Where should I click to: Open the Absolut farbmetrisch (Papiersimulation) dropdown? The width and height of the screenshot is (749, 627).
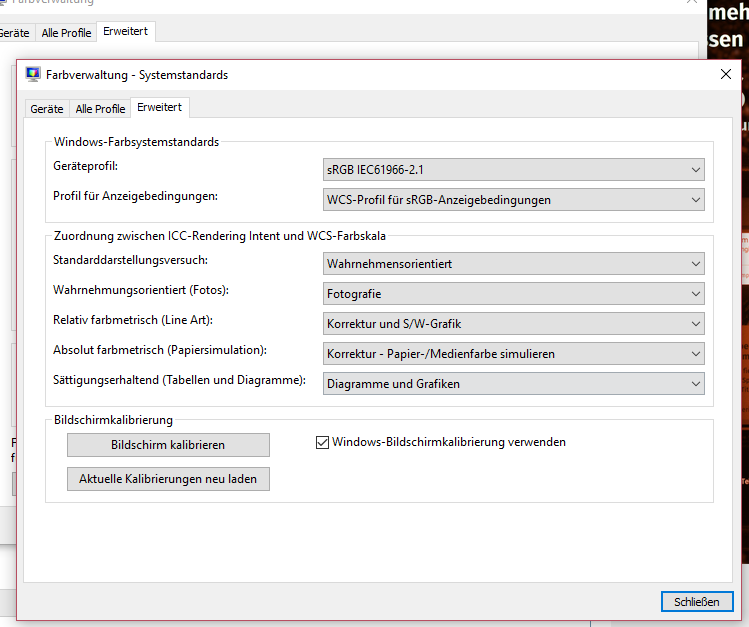tap(514, 354)
